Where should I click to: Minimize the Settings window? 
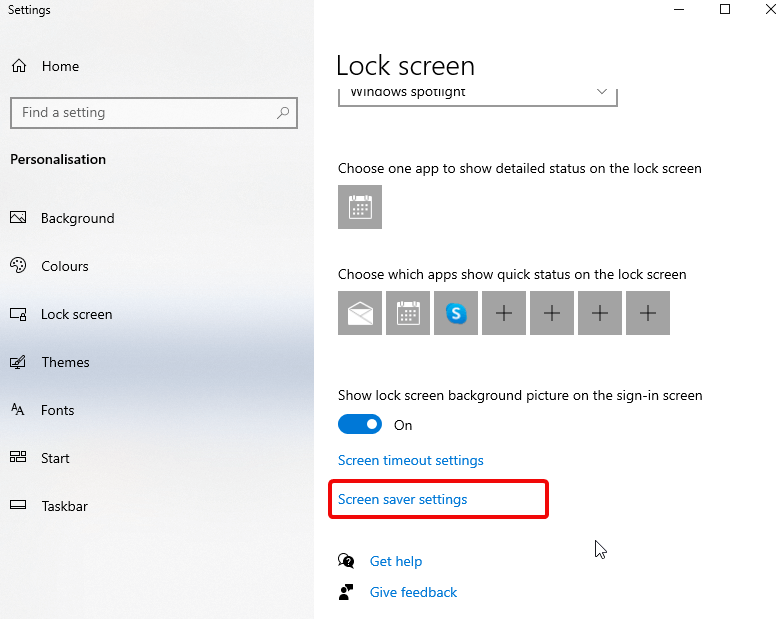679,9
